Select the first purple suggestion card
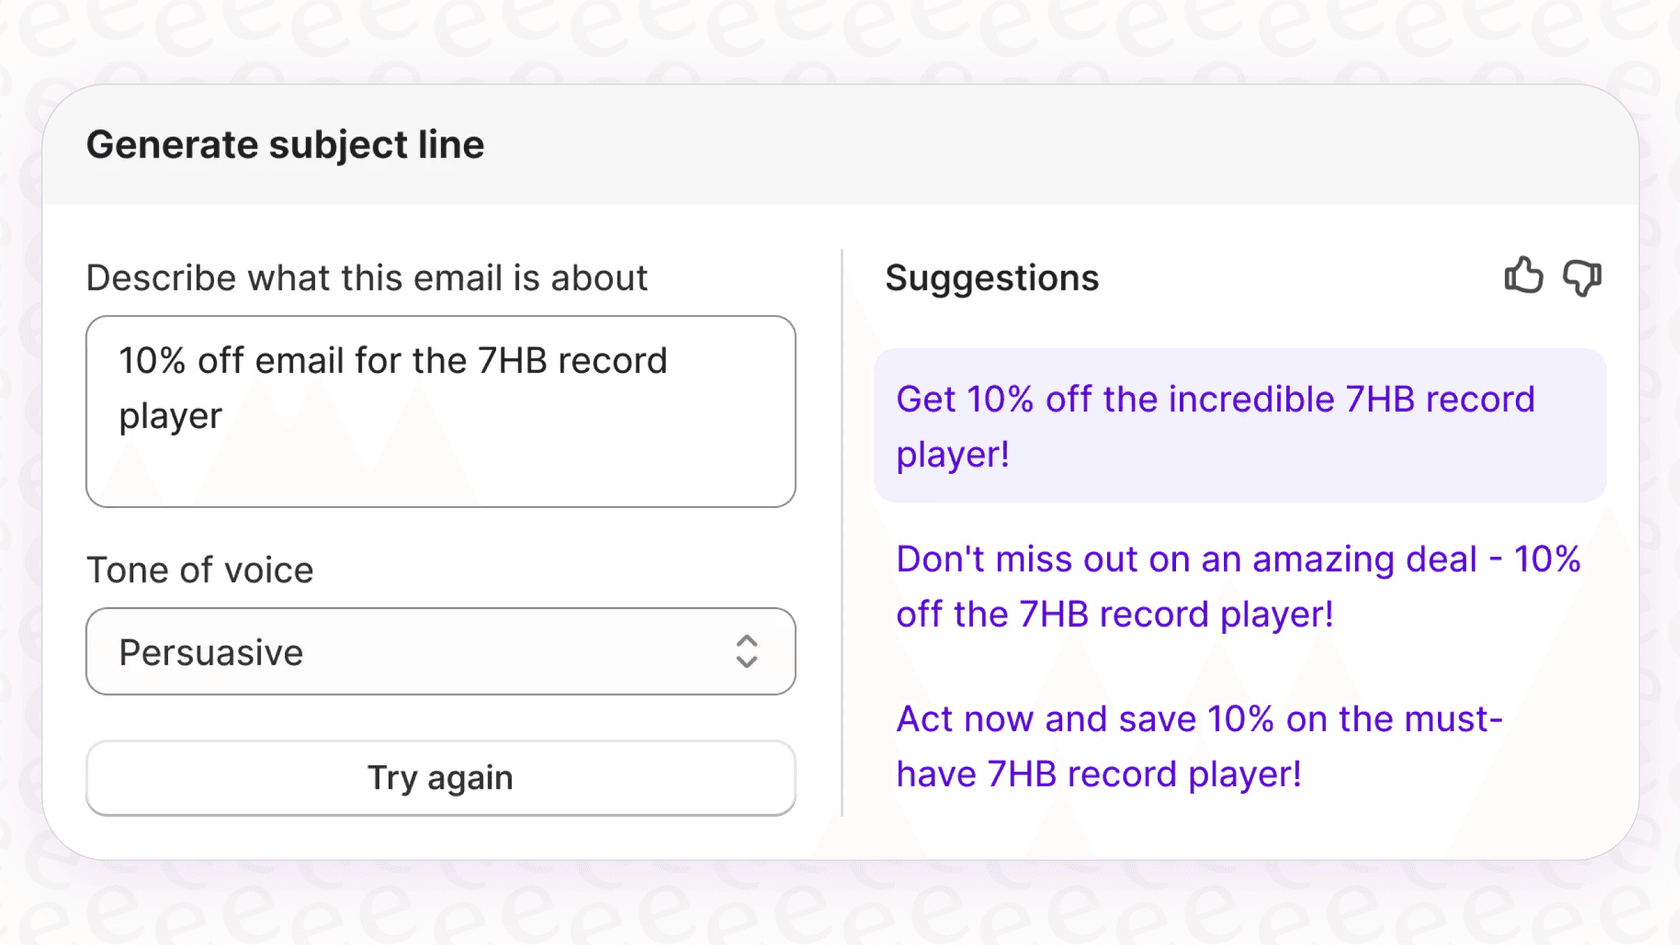The width and height of the screenshot is (1680, 945). coord(1240,426)
